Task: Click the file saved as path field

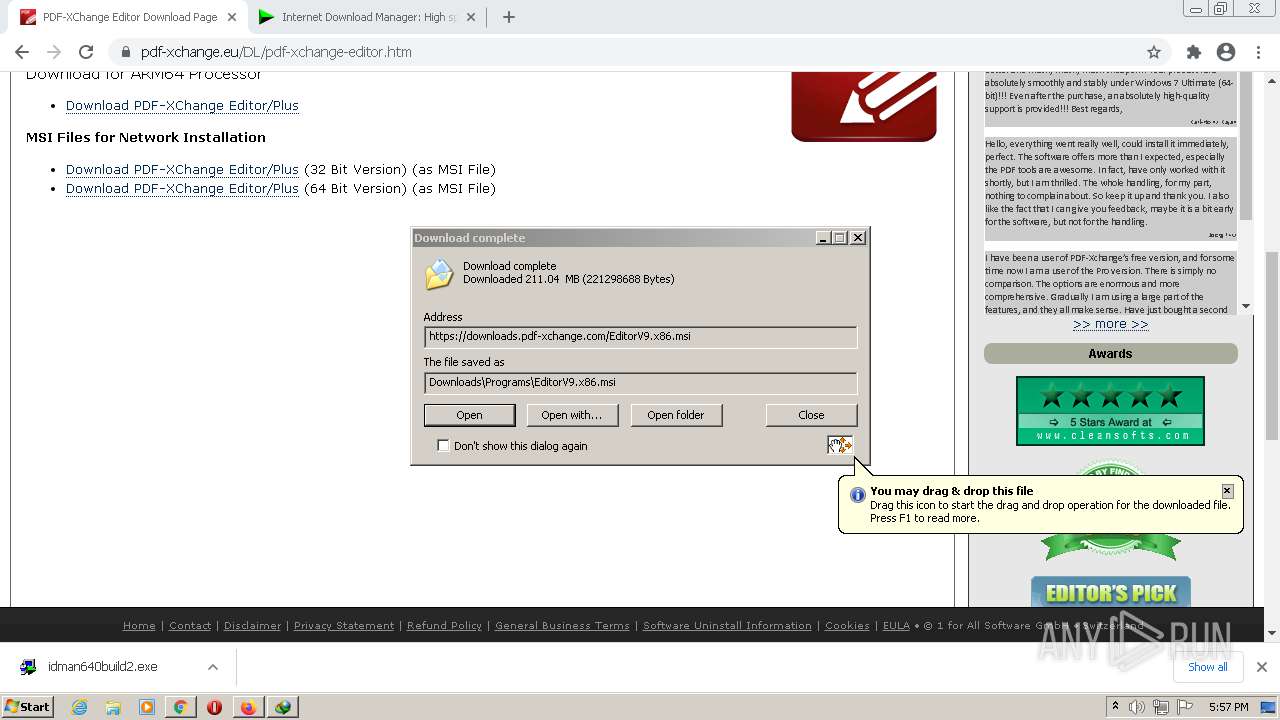Action: 640,383
